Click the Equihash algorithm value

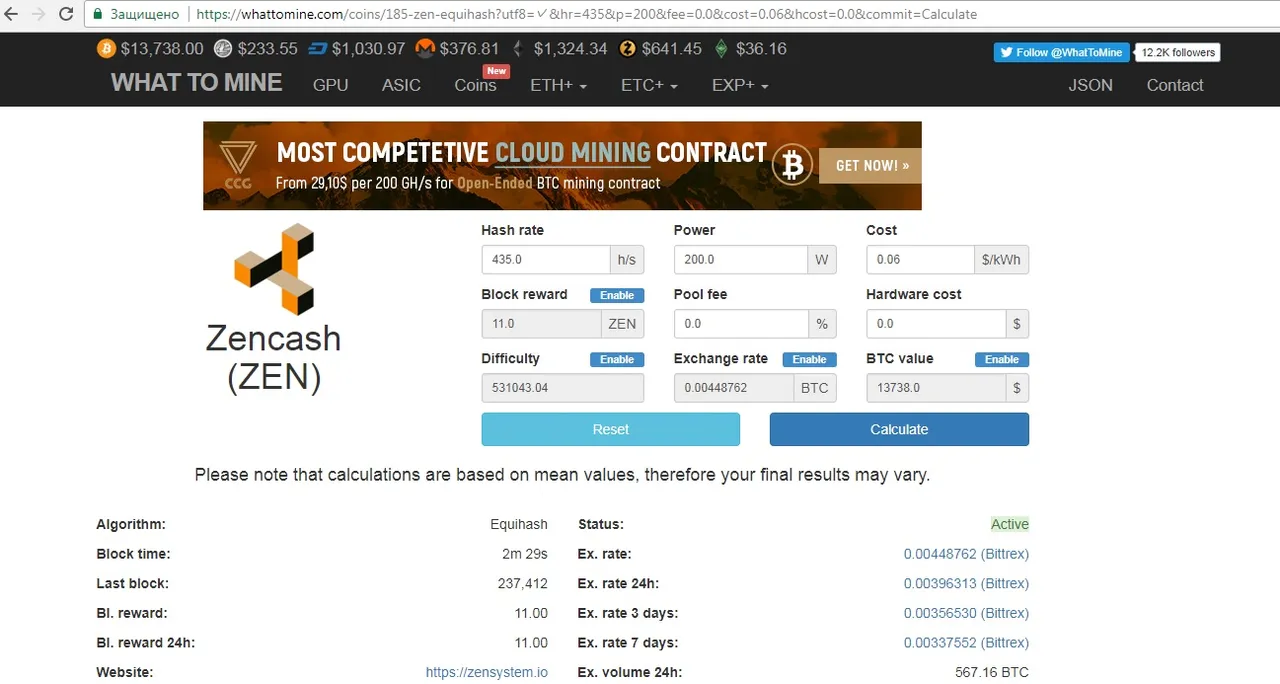(x=519, y=524)
